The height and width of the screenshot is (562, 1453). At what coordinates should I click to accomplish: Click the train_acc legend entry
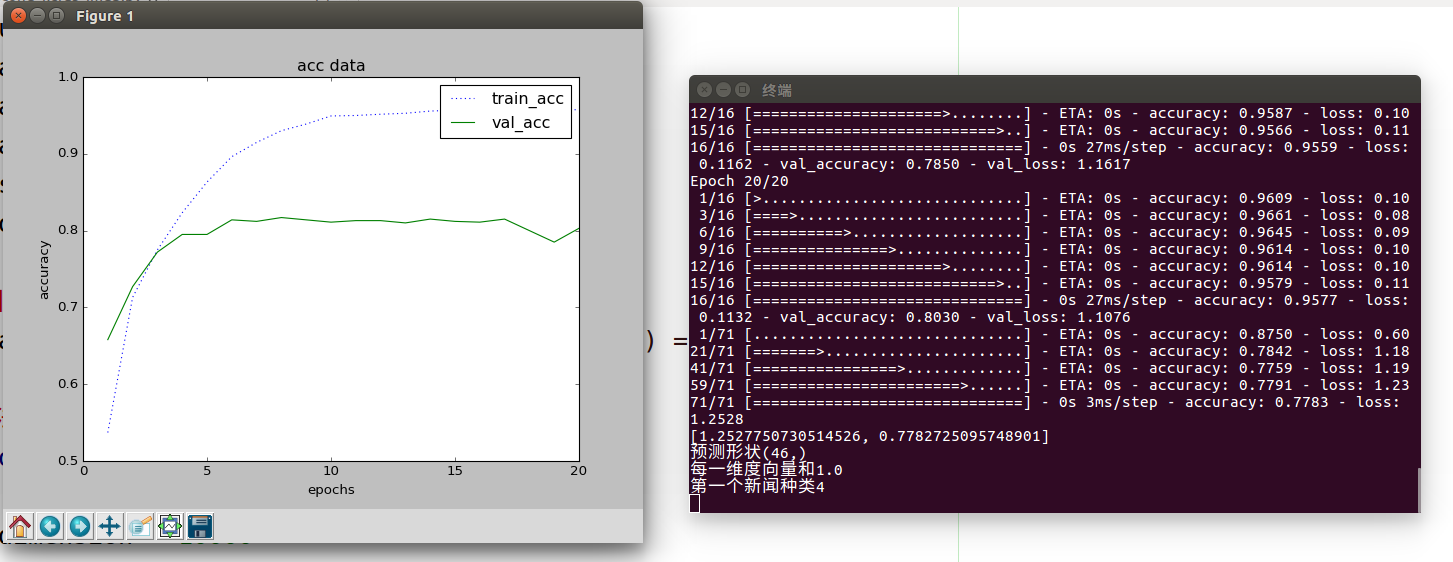506,98
